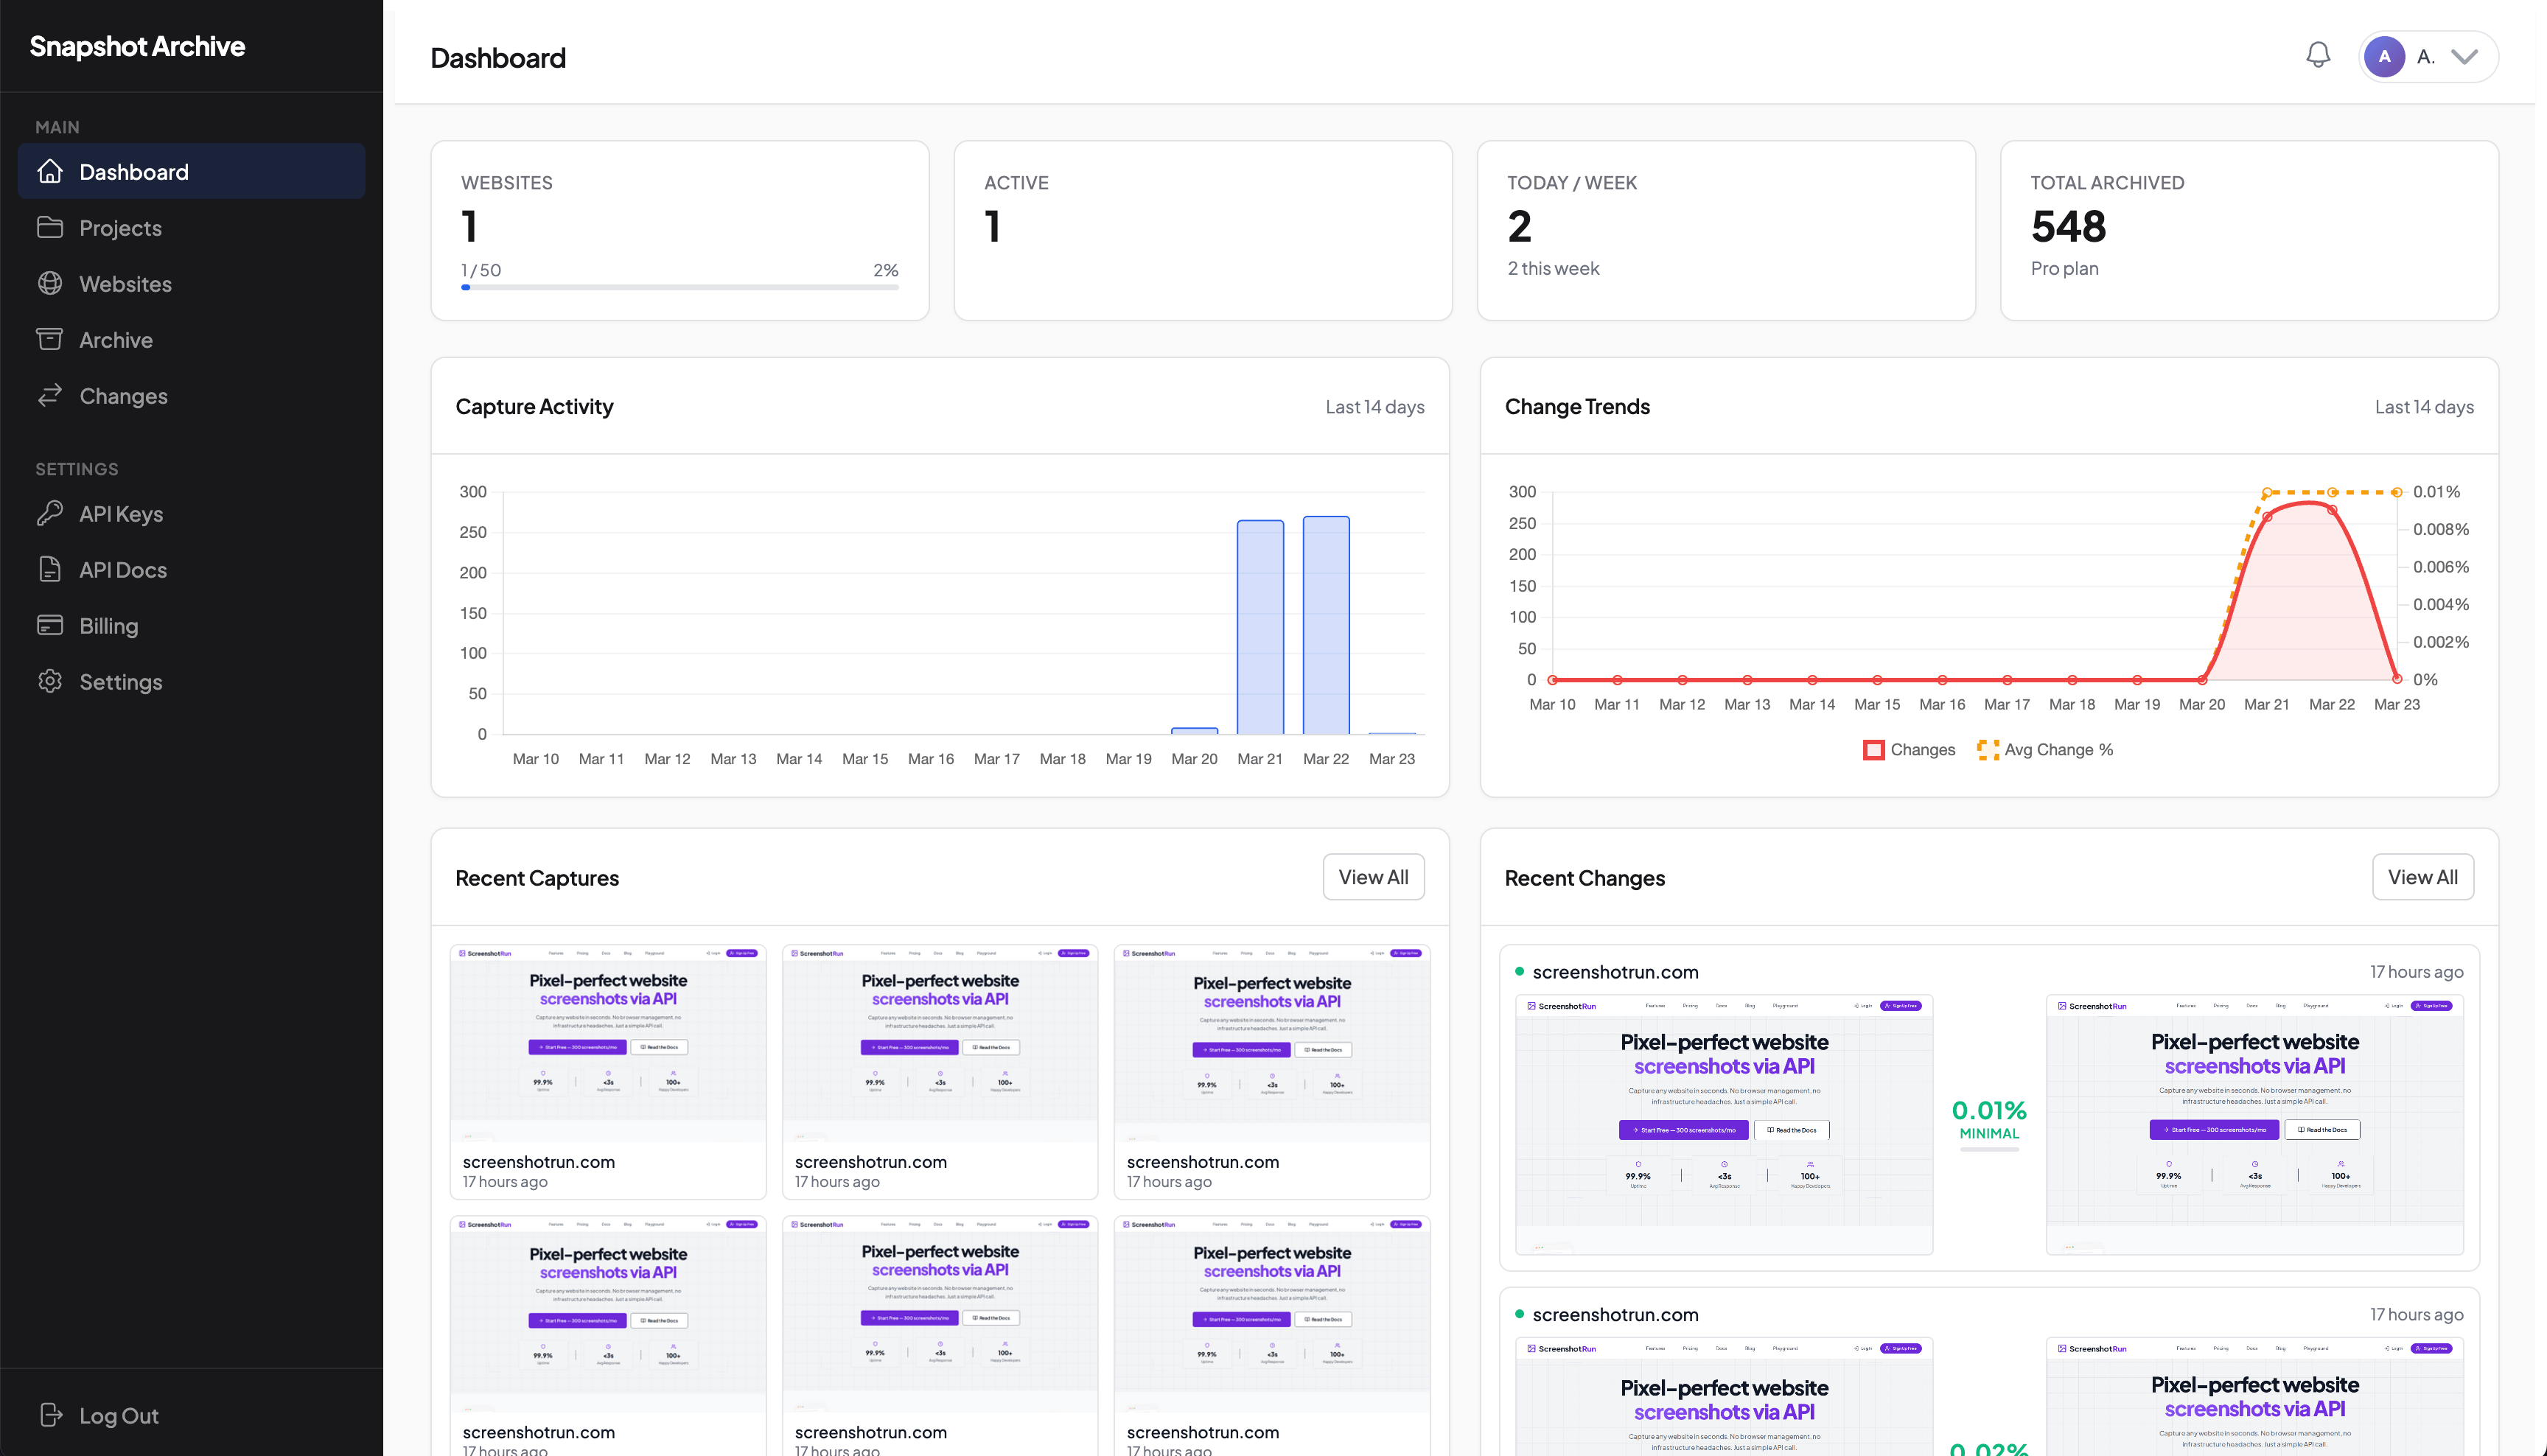
Task: Open the API Keys settings
Action: click(191, 513)
